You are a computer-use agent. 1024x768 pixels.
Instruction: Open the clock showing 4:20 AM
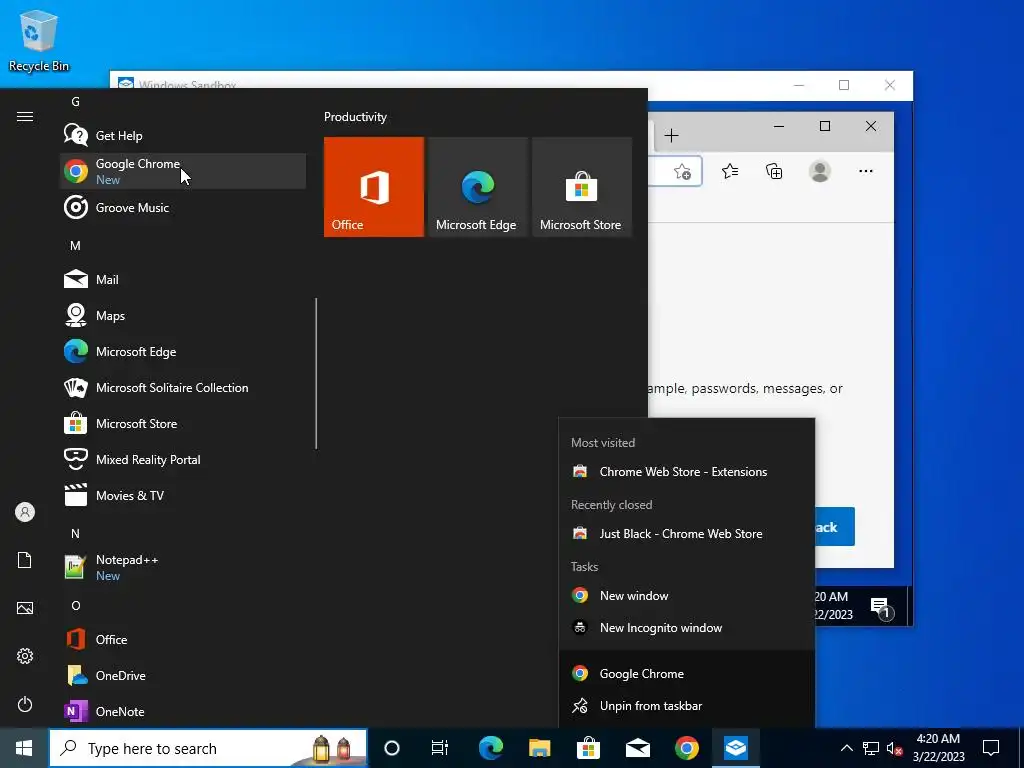[x=938, y=748]
